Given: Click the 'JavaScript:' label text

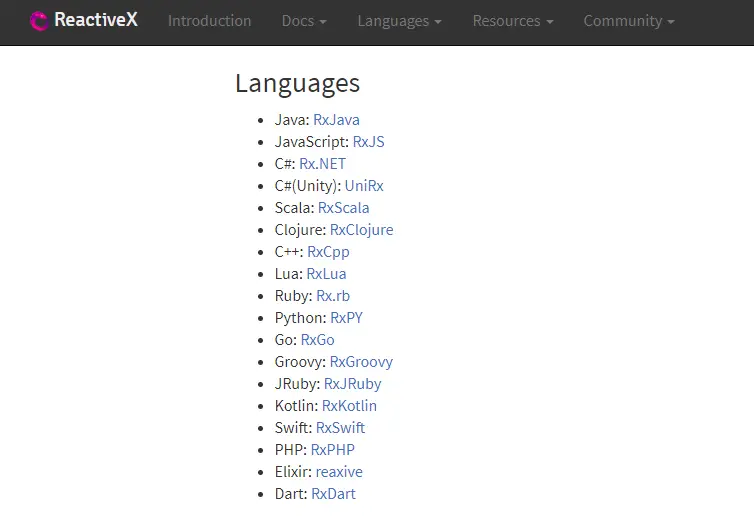Looking at the screenshot, I should (x=312, y=142).
